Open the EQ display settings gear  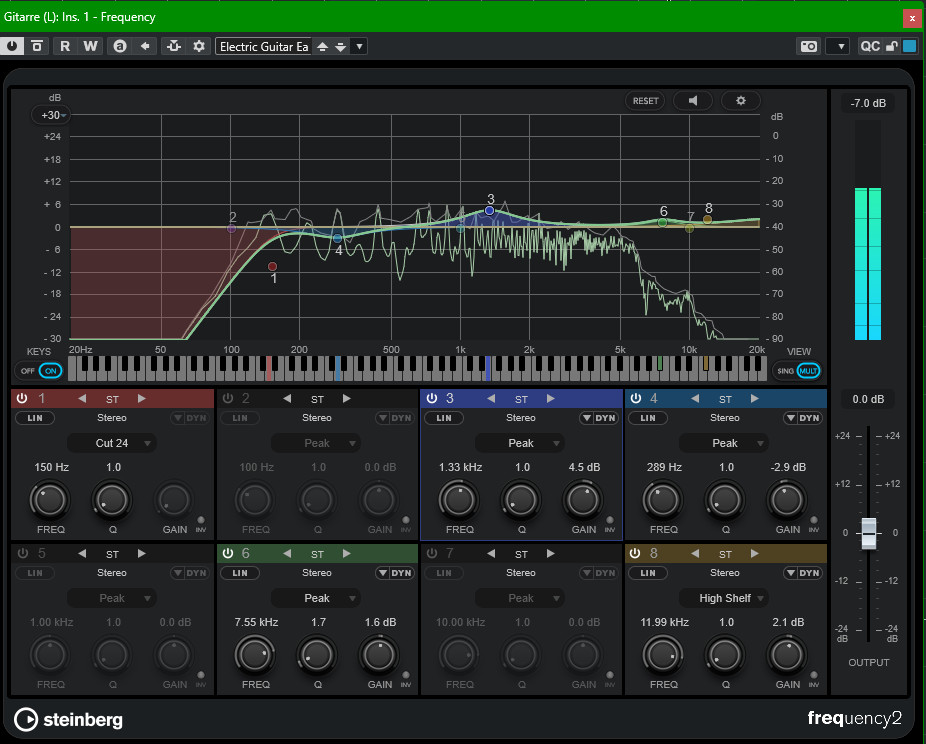tap(741, 101)
